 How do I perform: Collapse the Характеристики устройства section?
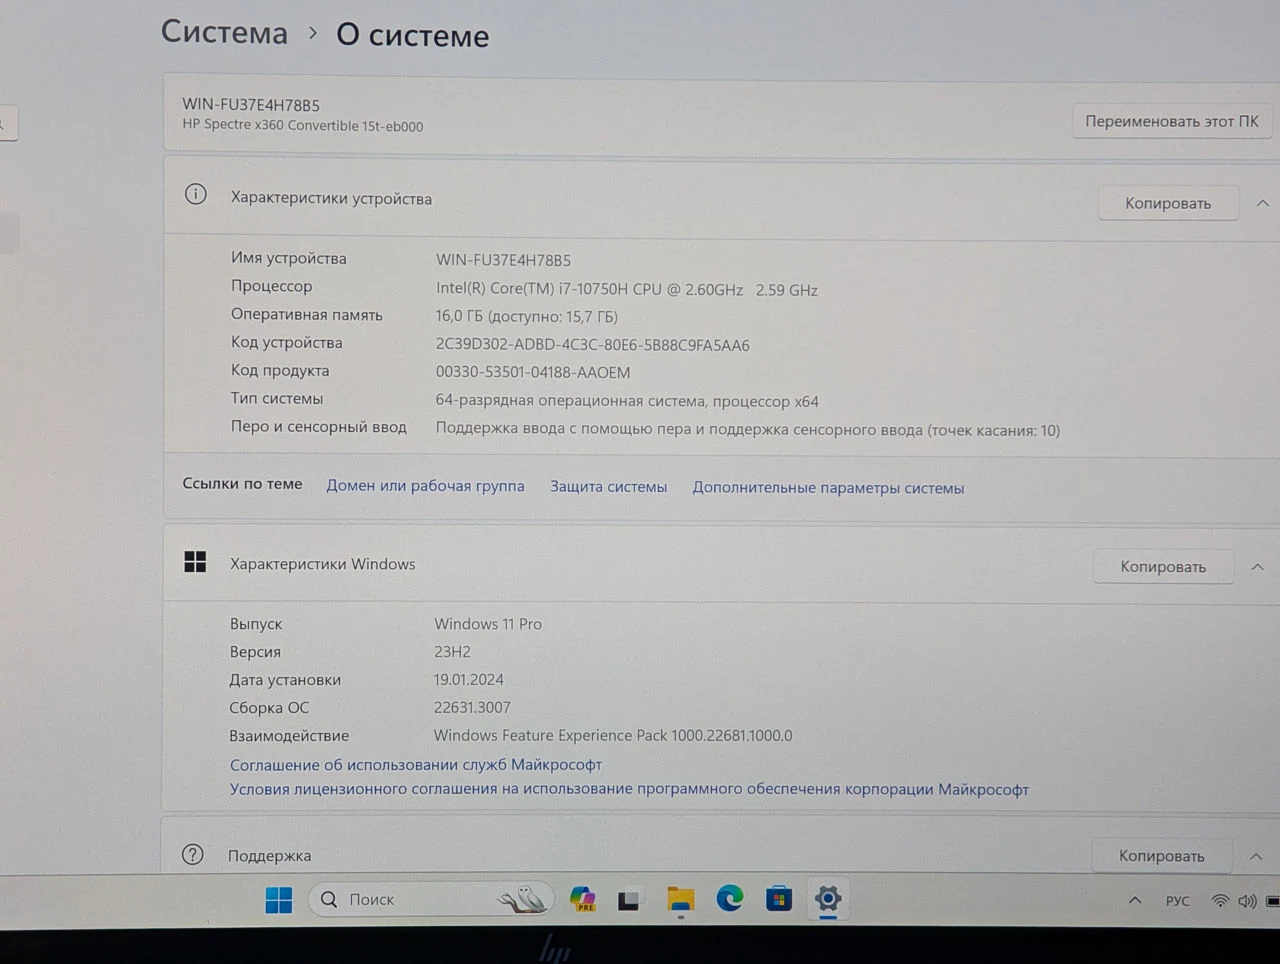(x=1262, y=203)
